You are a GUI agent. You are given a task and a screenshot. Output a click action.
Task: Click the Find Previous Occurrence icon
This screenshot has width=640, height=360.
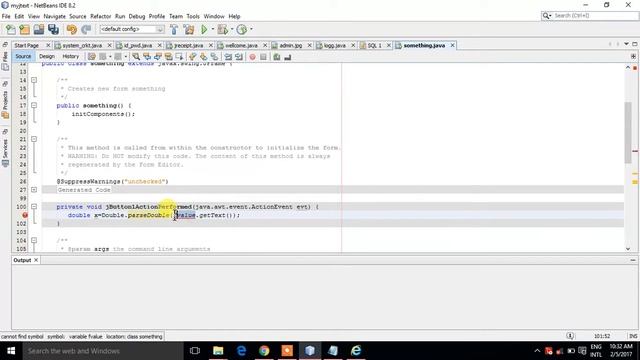(x=147, y=57)
